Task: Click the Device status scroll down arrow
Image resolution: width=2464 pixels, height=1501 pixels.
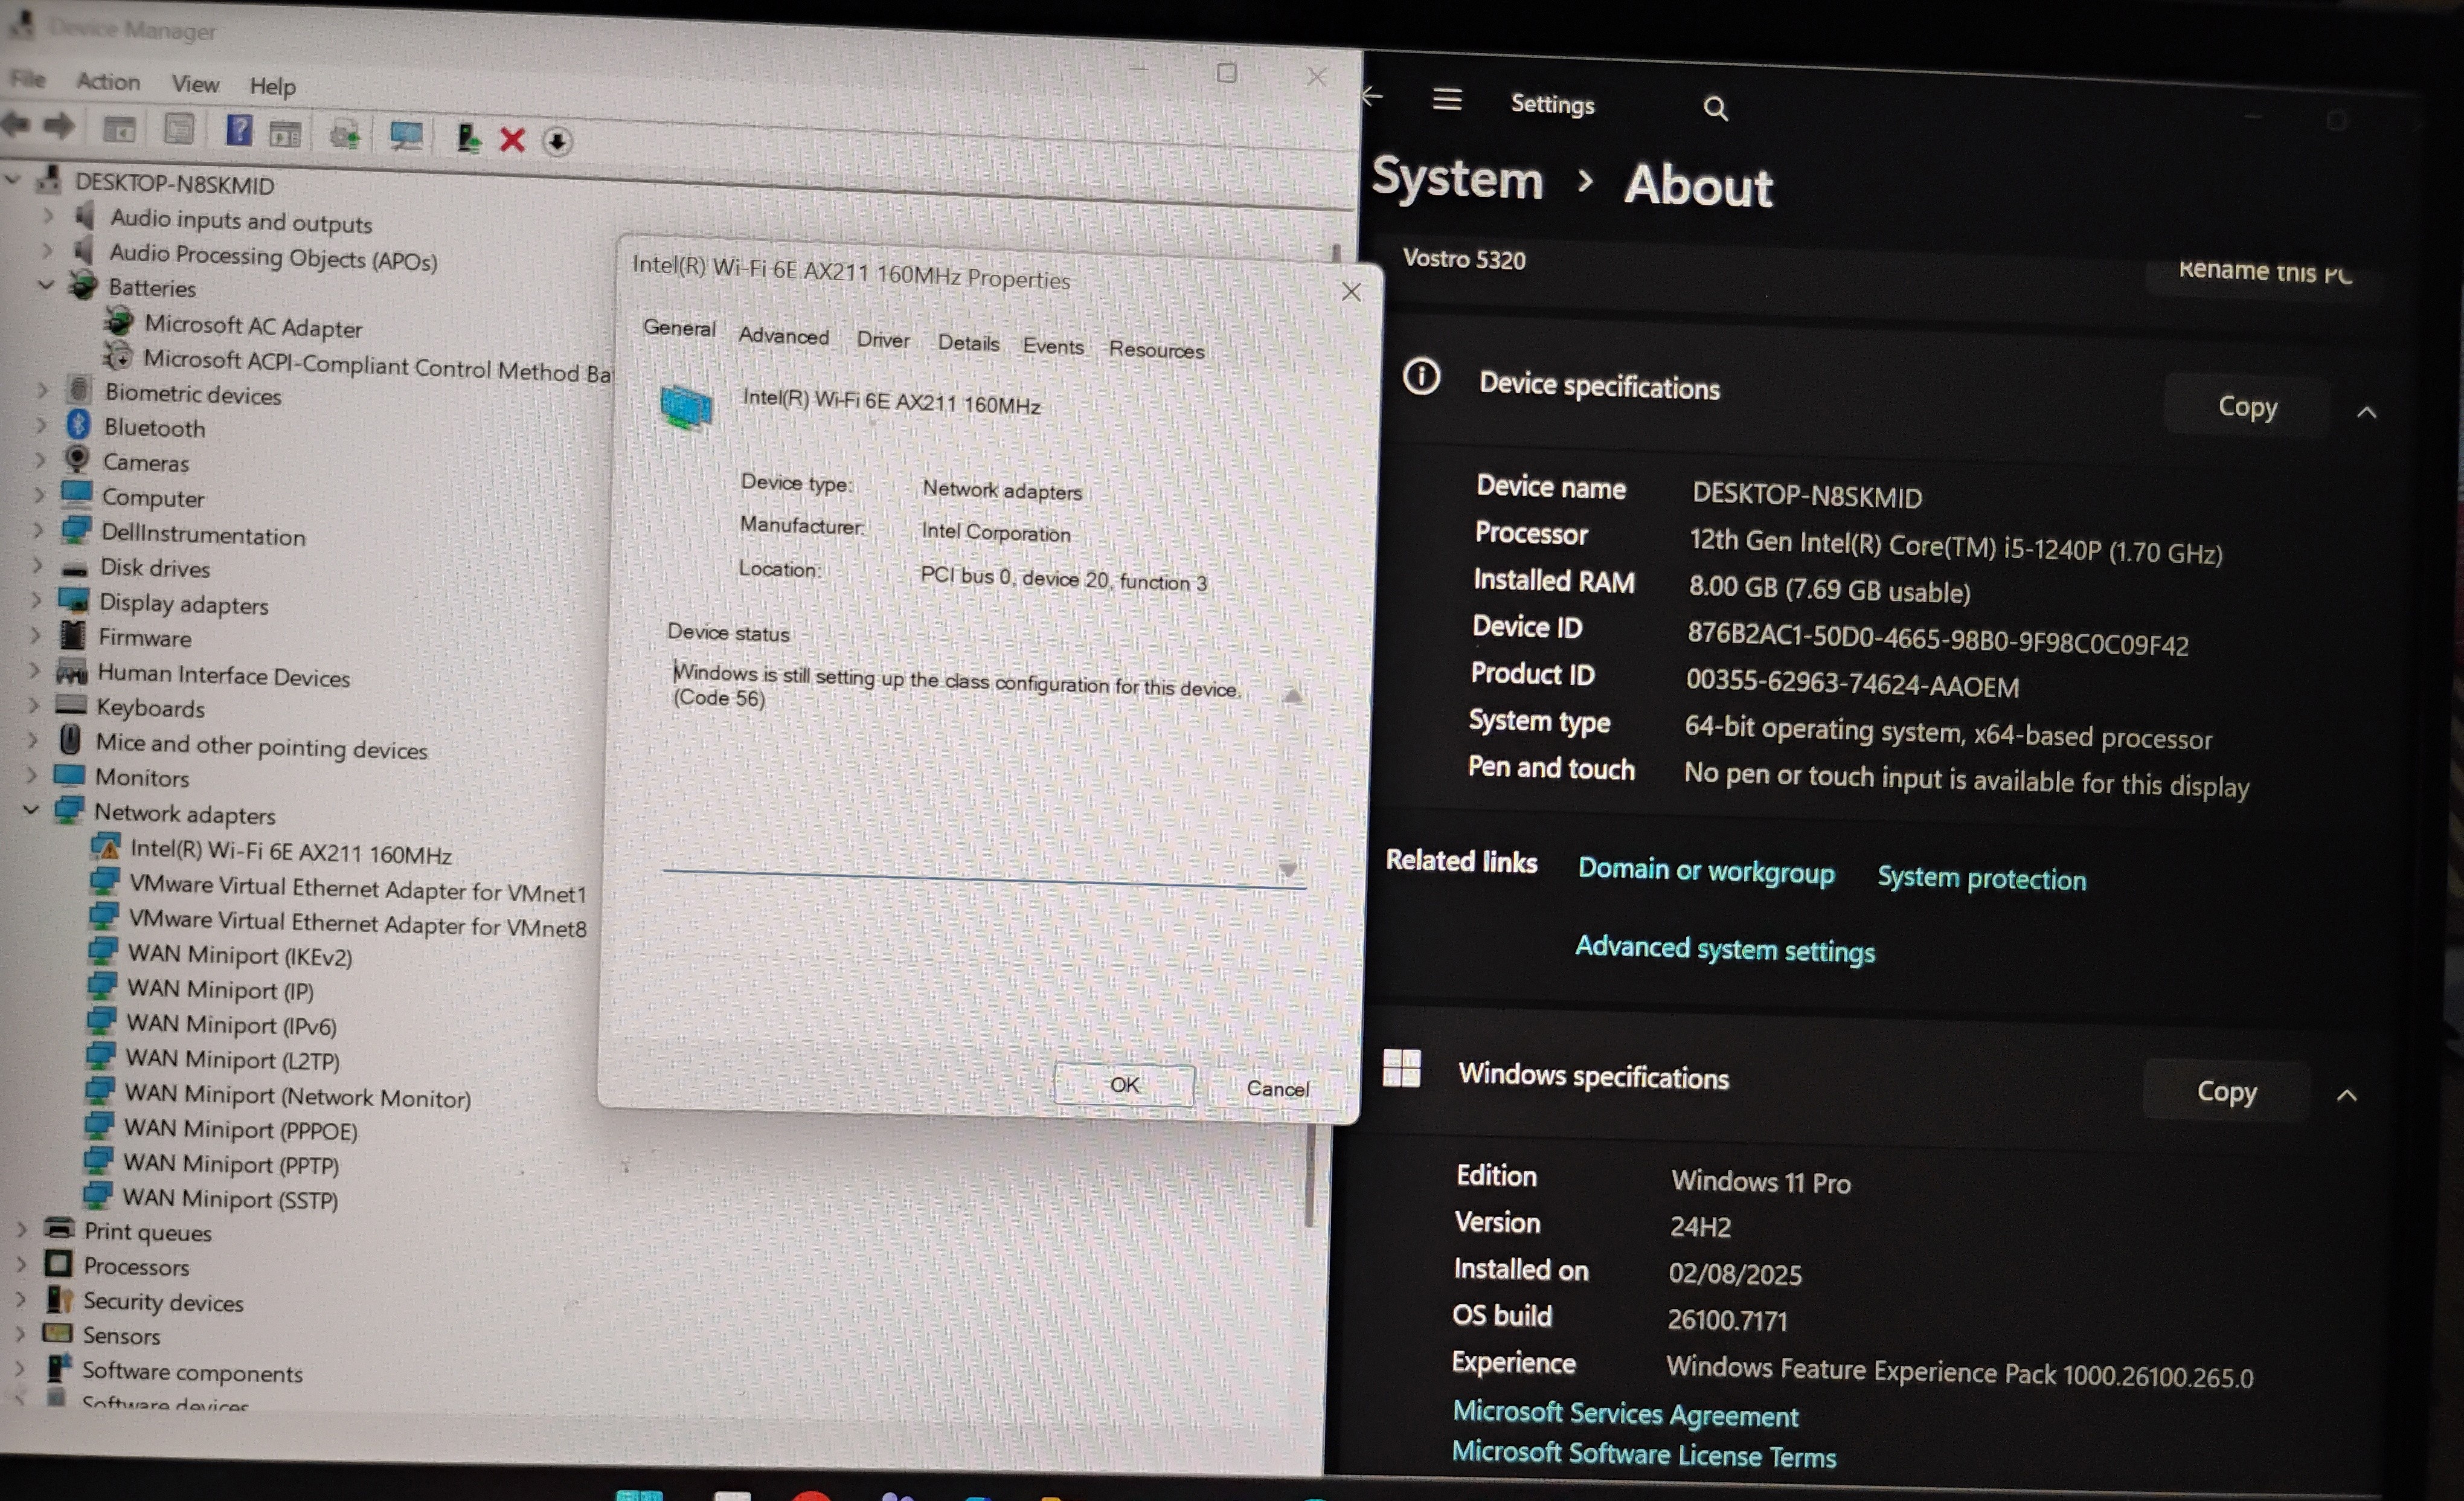Action: tap(1288, 869)
